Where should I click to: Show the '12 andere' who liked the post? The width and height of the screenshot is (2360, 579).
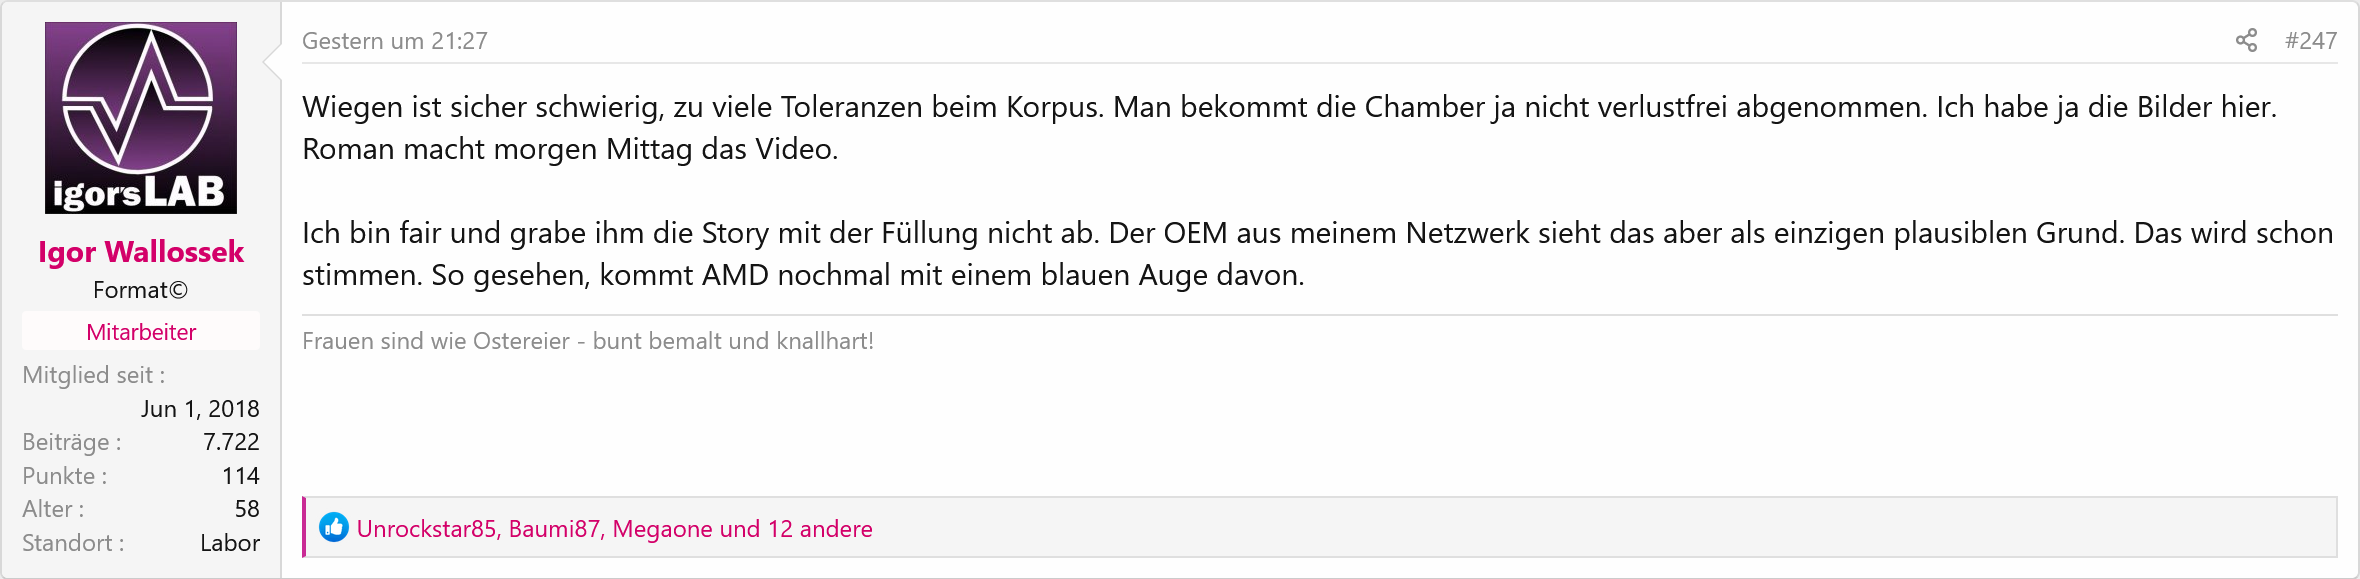point(820,529)
